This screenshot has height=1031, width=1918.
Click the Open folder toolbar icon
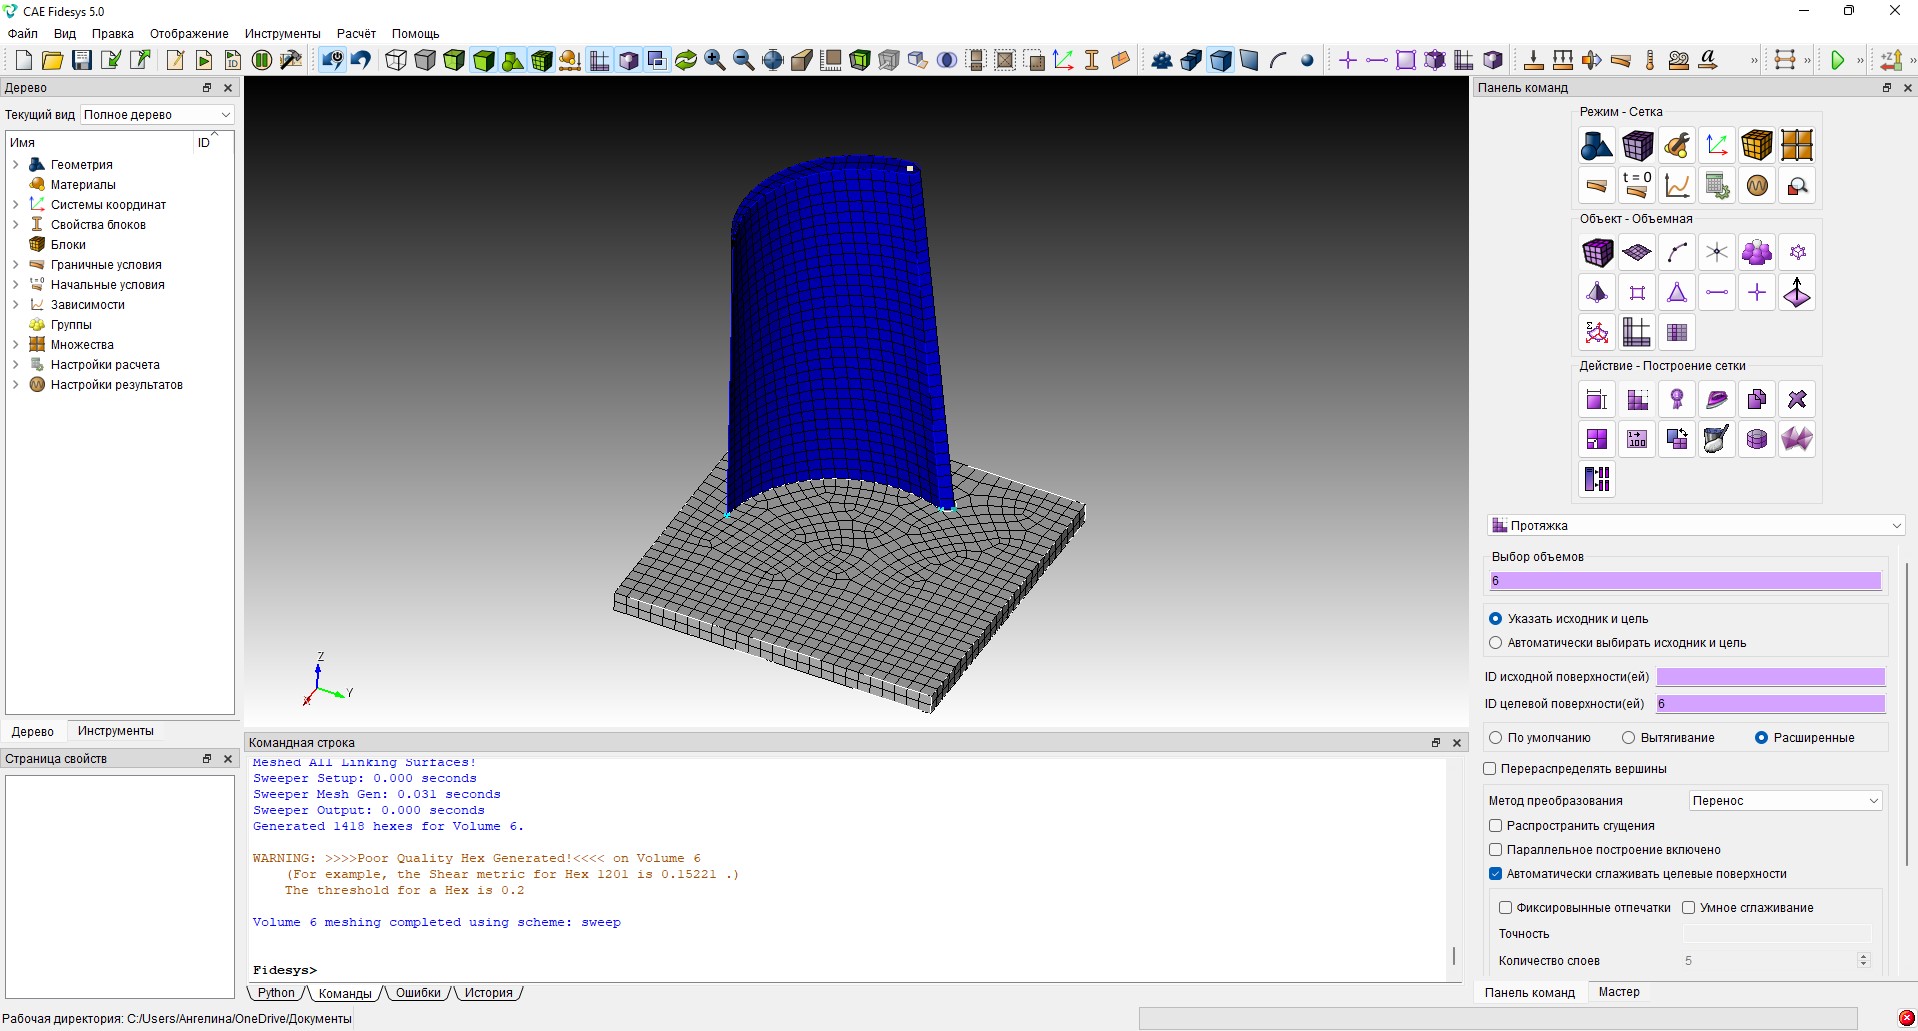tap(53, 60)
